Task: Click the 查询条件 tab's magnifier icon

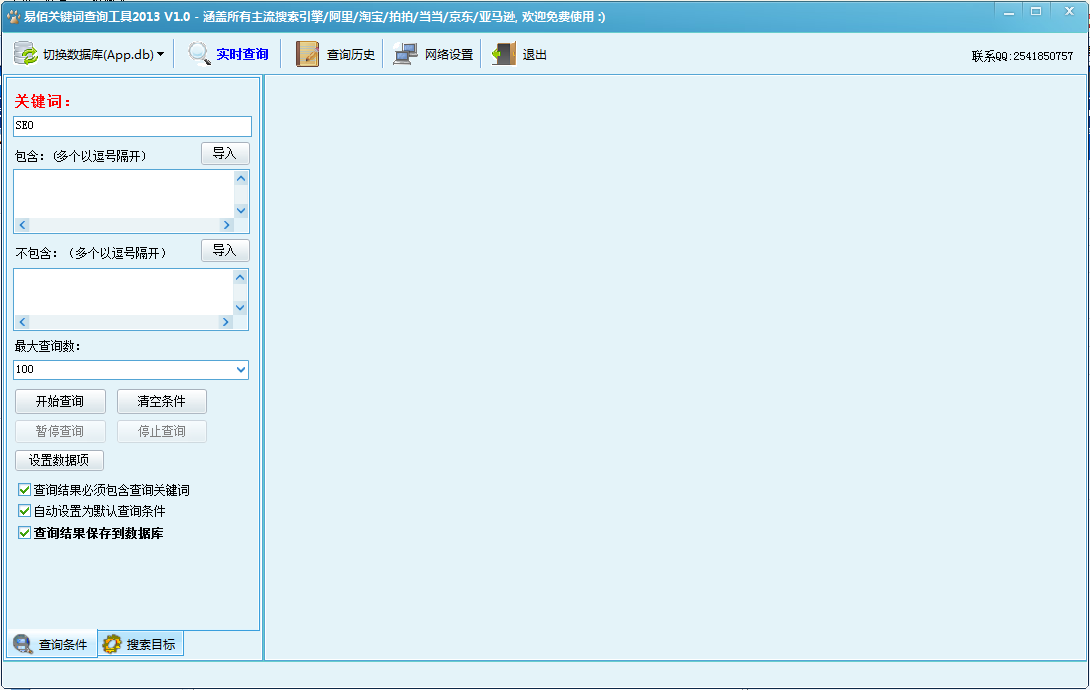Action: click(23, 644)
